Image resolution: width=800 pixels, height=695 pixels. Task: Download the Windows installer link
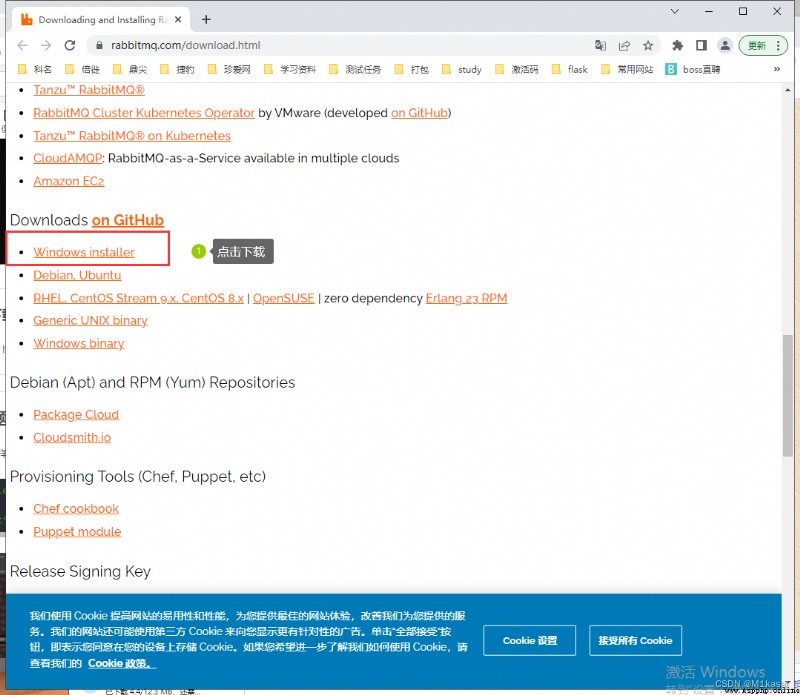[84, 252]
